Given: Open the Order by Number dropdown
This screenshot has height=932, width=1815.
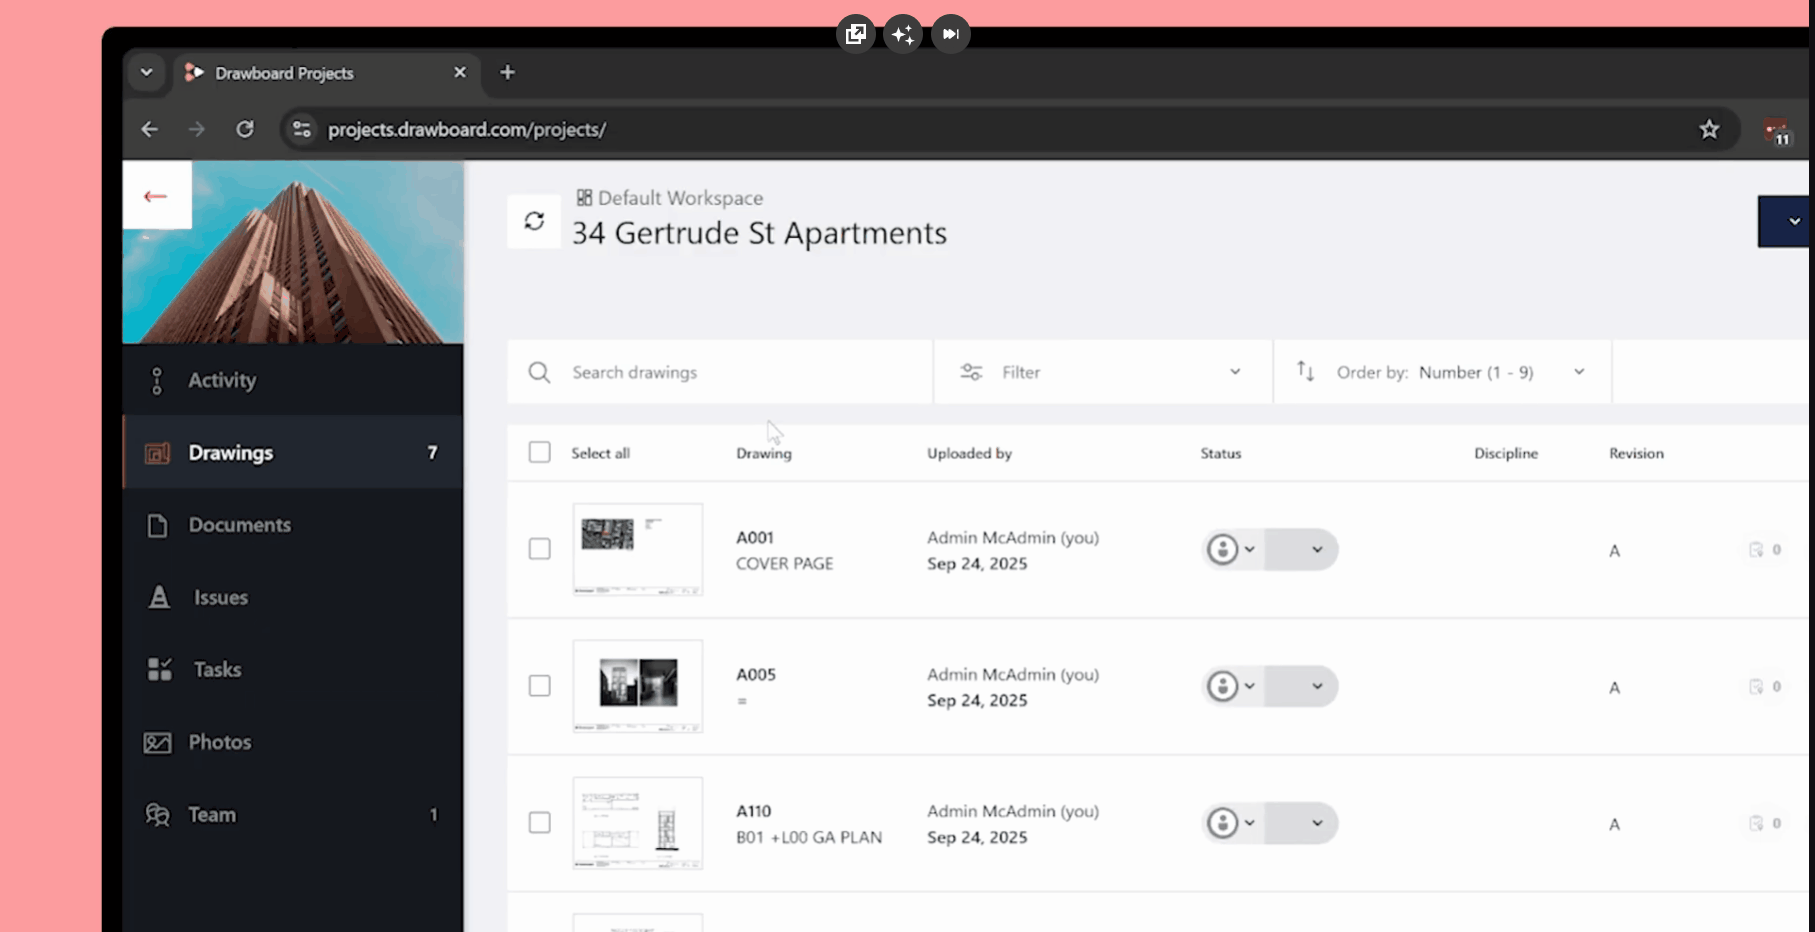Looking at the screenshot, I should tap(1442, 372).
